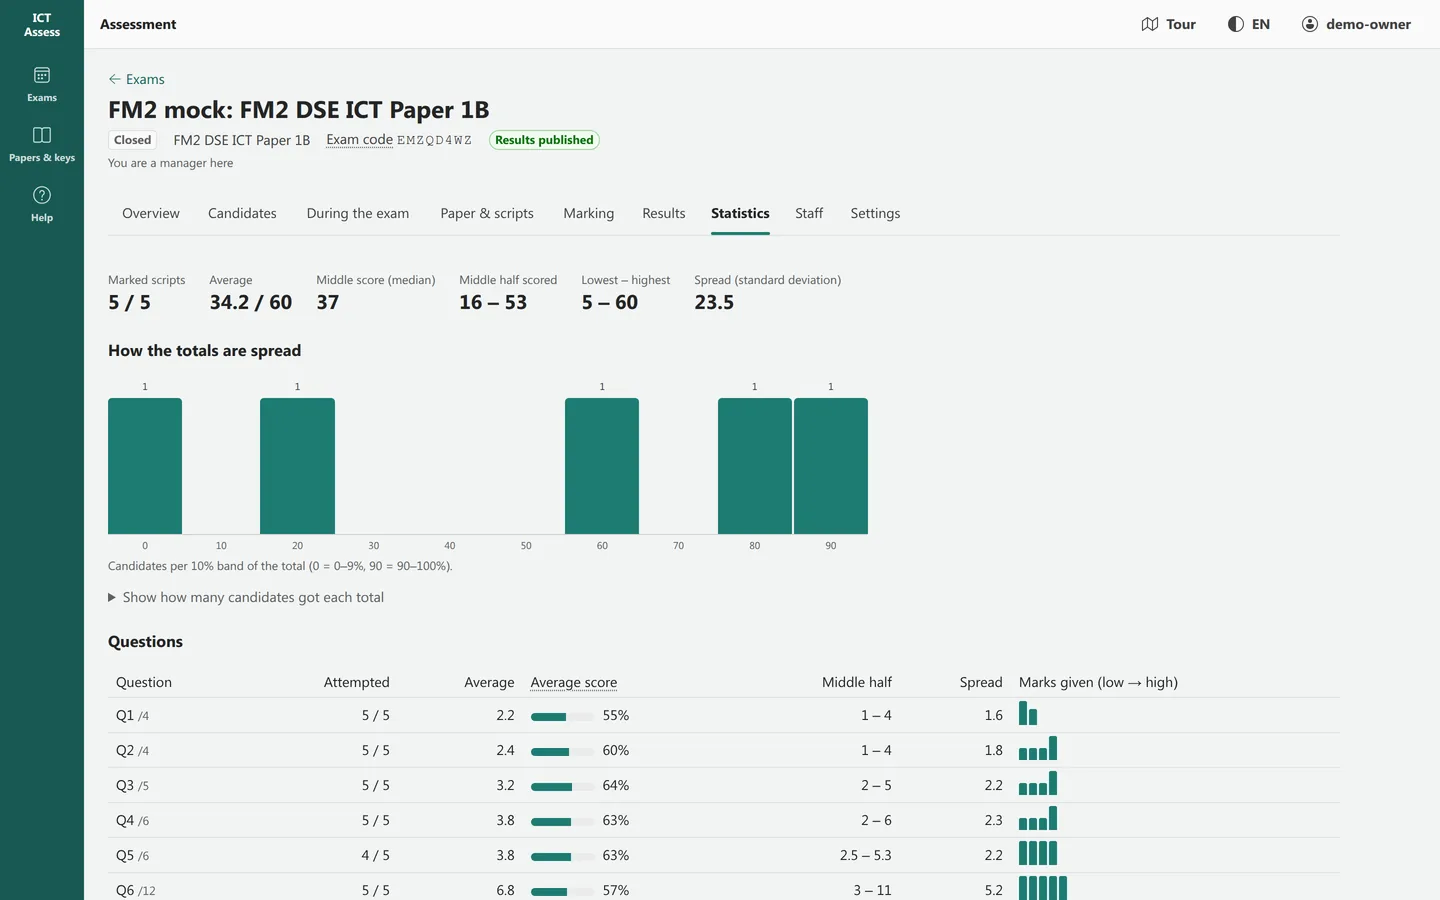Viewport: 1440px width, 900px height.
Task: Click the ICT Assess logo
Action: pyautogui.click(x=42, y=25)
